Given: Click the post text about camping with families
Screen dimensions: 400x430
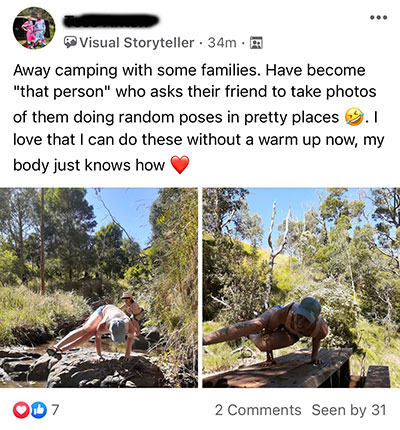Looking at the screenshot, I should click(199, 118).
